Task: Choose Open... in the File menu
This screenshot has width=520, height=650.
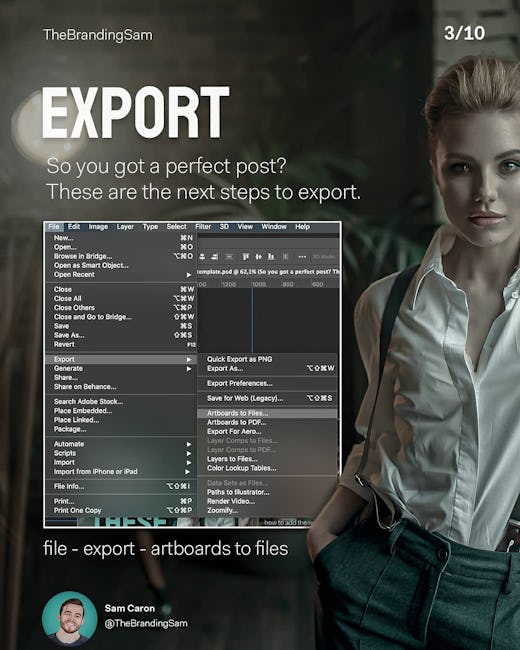Action: [x=120, y=247]
